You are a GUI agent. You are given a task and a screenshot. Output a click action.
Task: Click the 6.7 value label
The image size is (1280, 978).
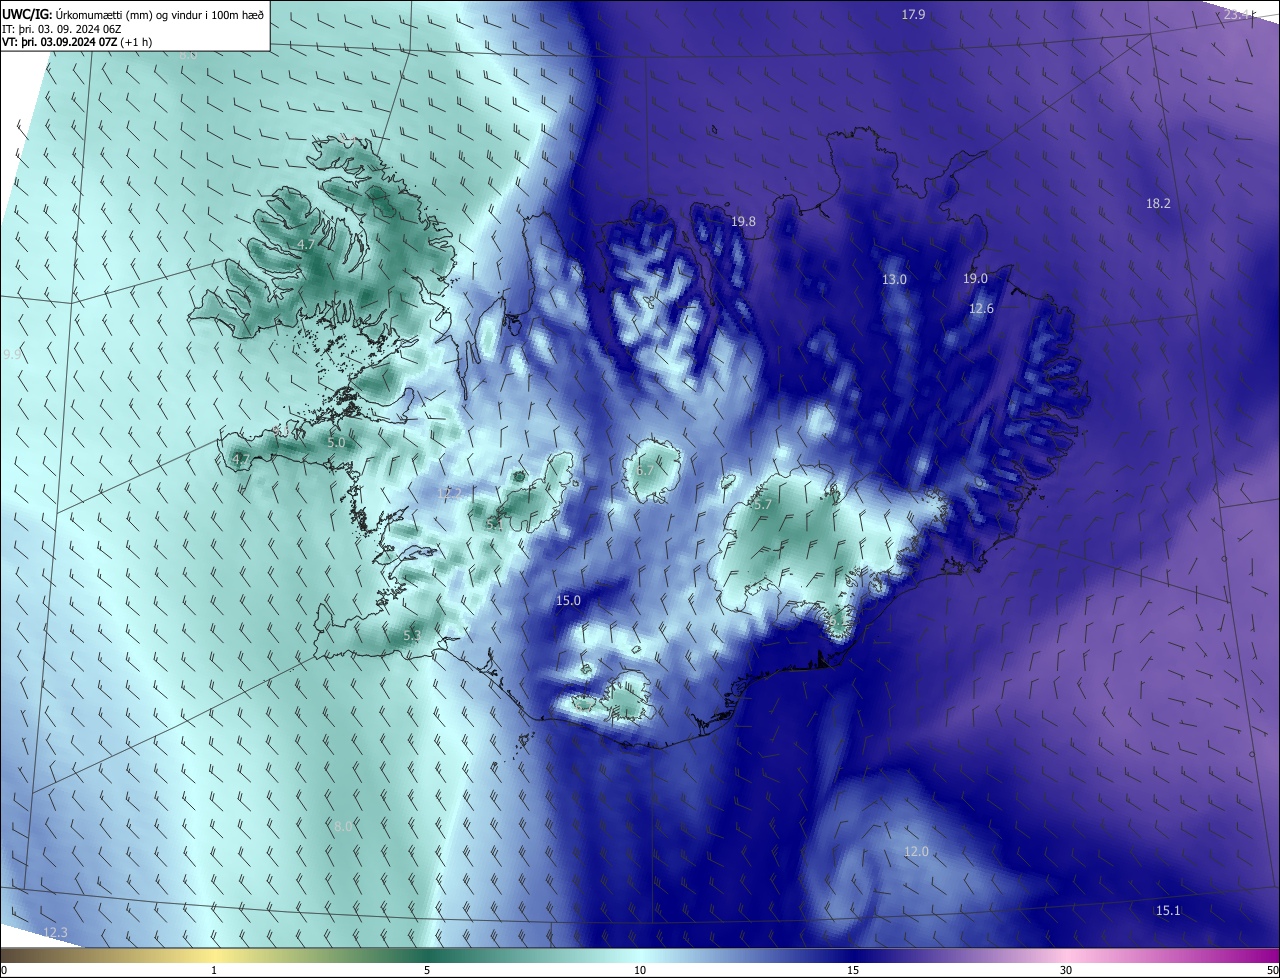645,470
